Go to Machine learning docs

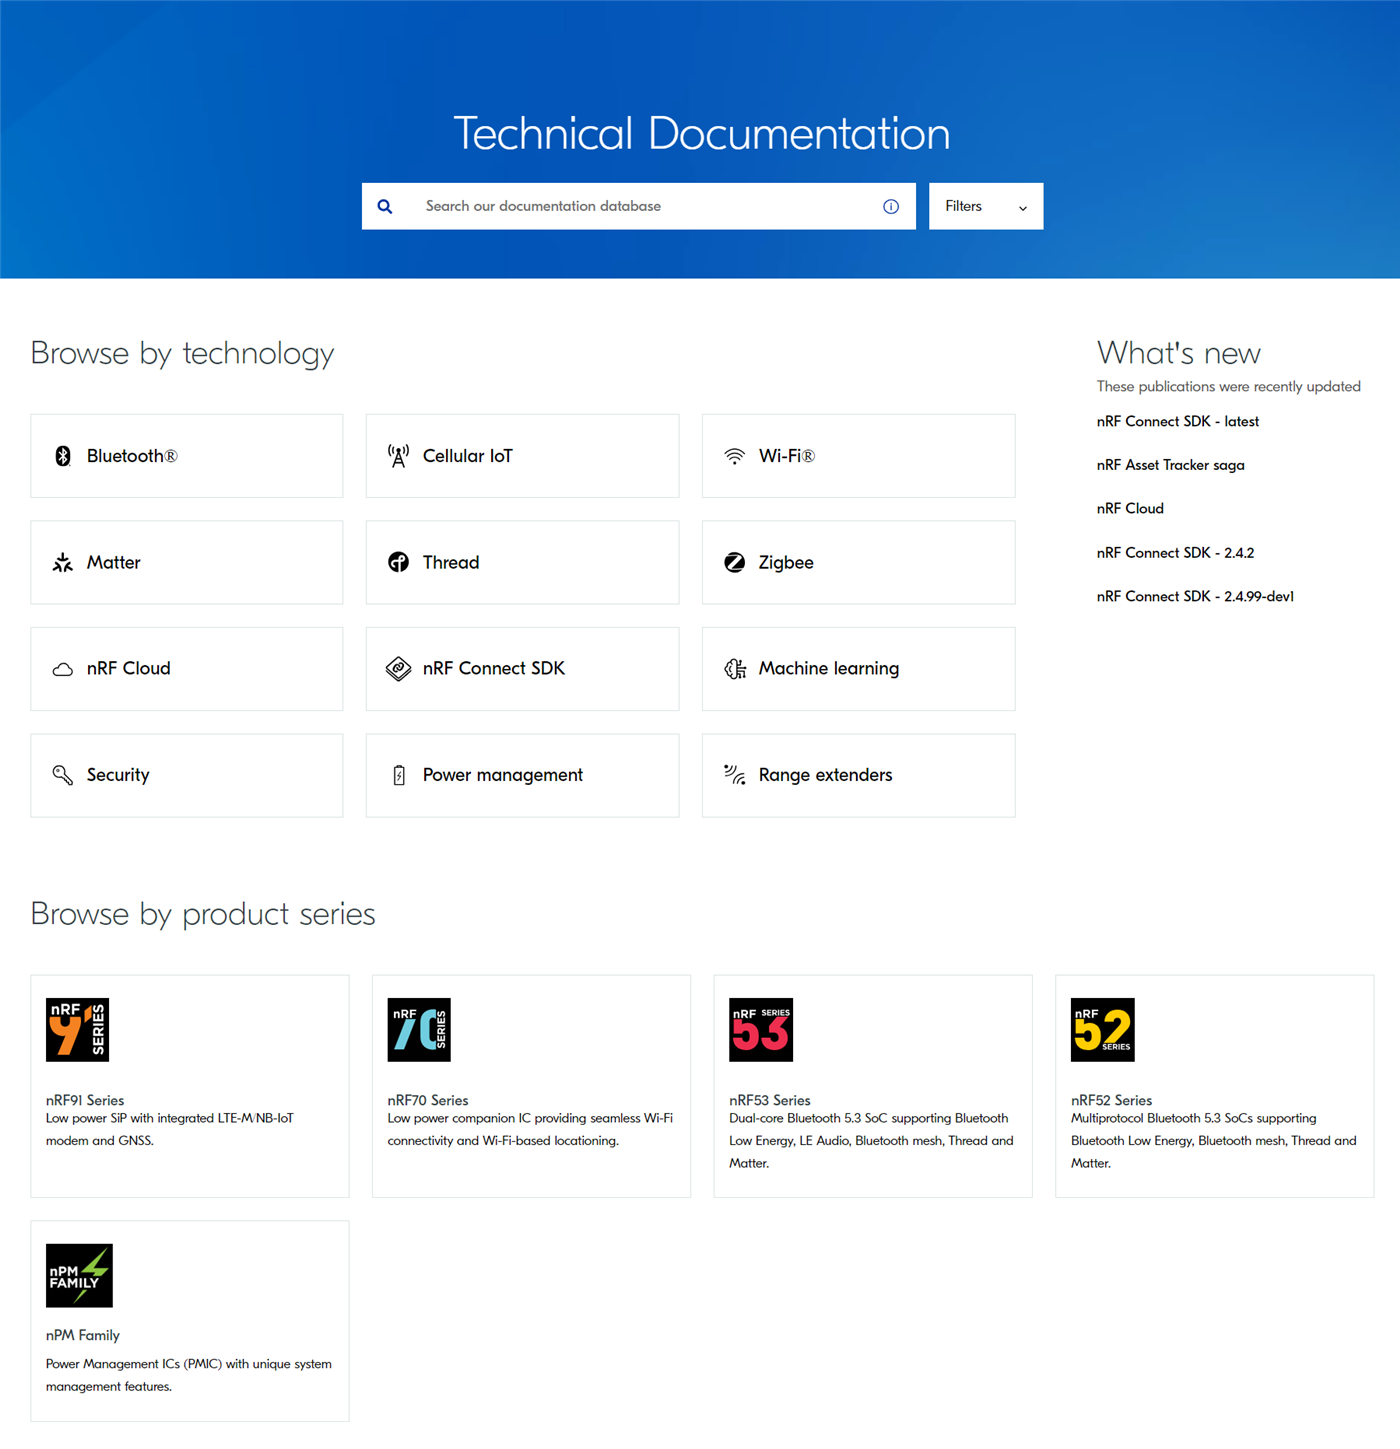point(858,669)
